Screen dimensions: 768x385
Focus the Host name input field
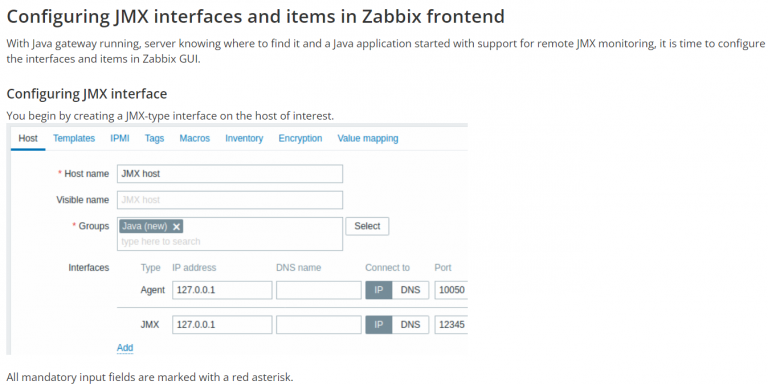[230, 174]
